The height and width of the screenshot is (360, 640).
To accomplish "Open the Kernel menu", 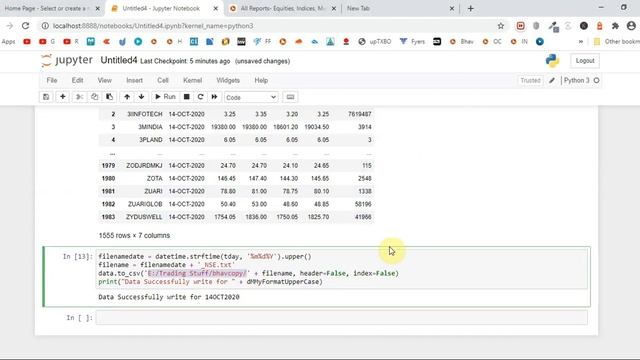I will [192, 80].
